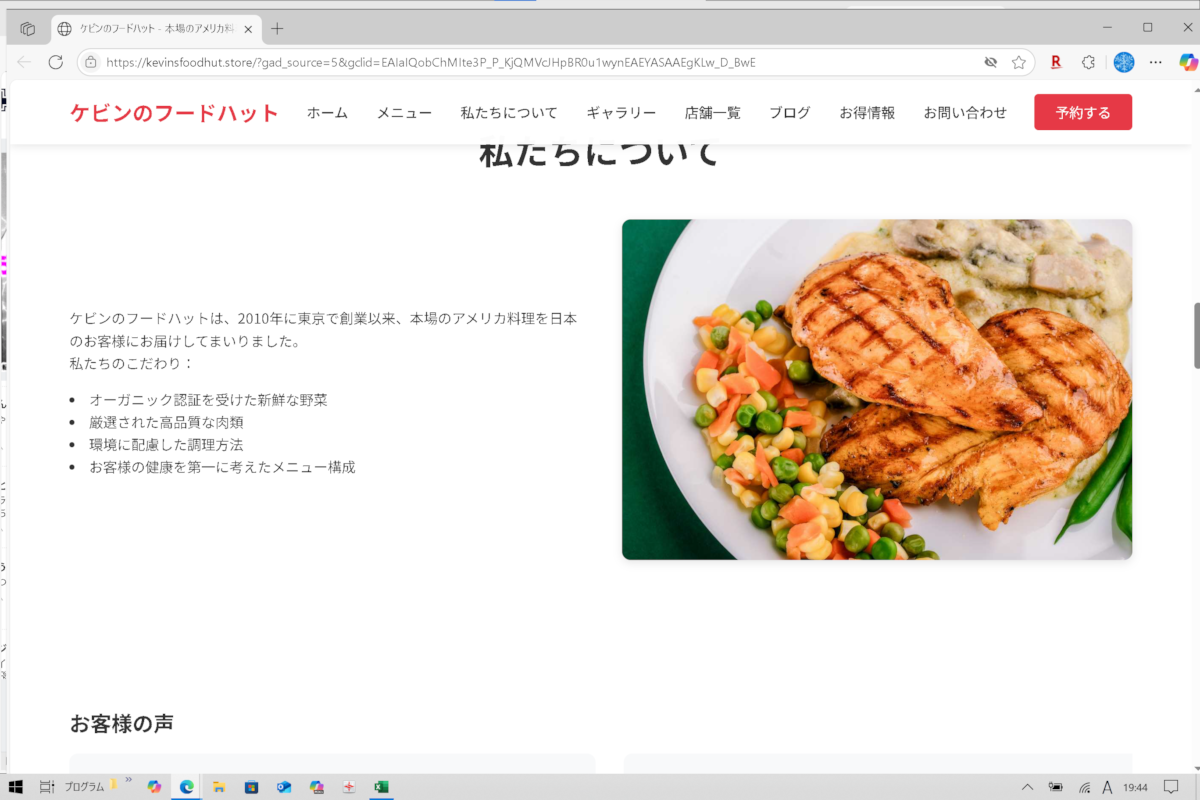
Task: Open the Windows Start menu
Action: (16, 787)
